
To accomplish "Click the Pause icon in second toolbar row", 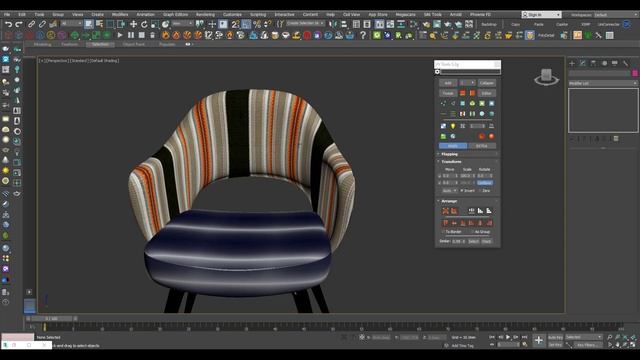I will coord(131,36).
